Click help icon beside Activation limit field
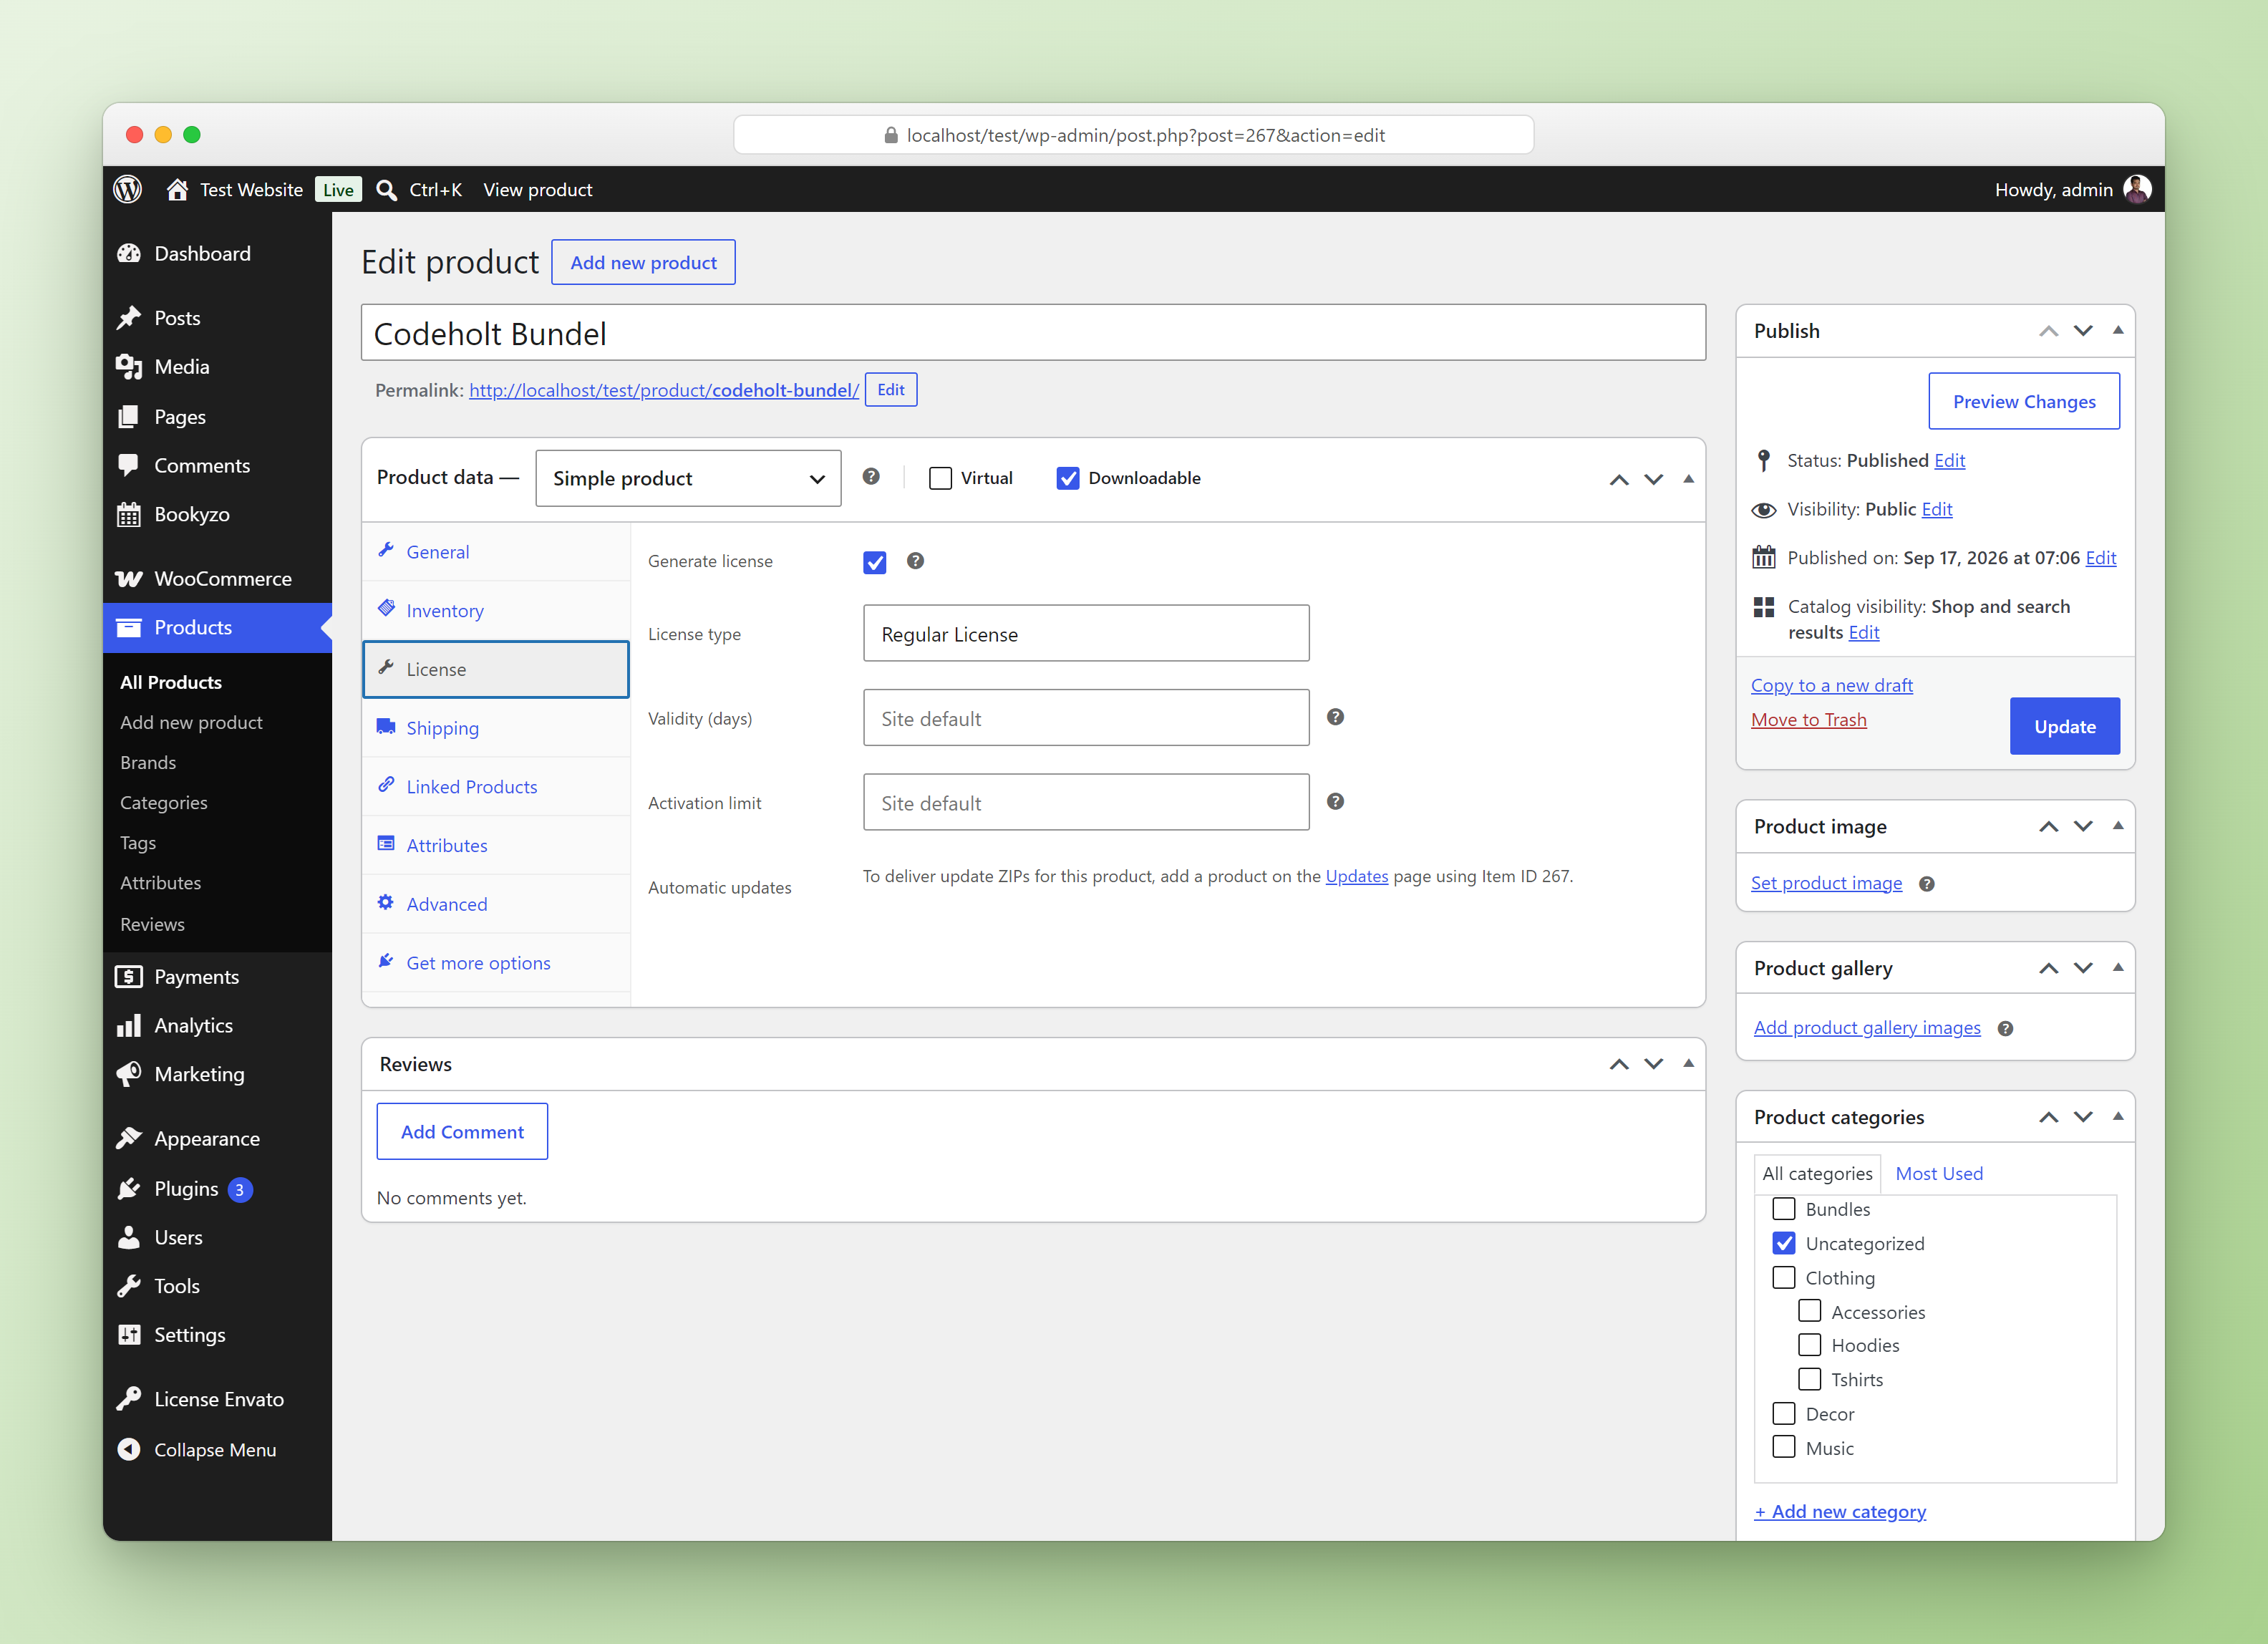 pos(1335,801)
